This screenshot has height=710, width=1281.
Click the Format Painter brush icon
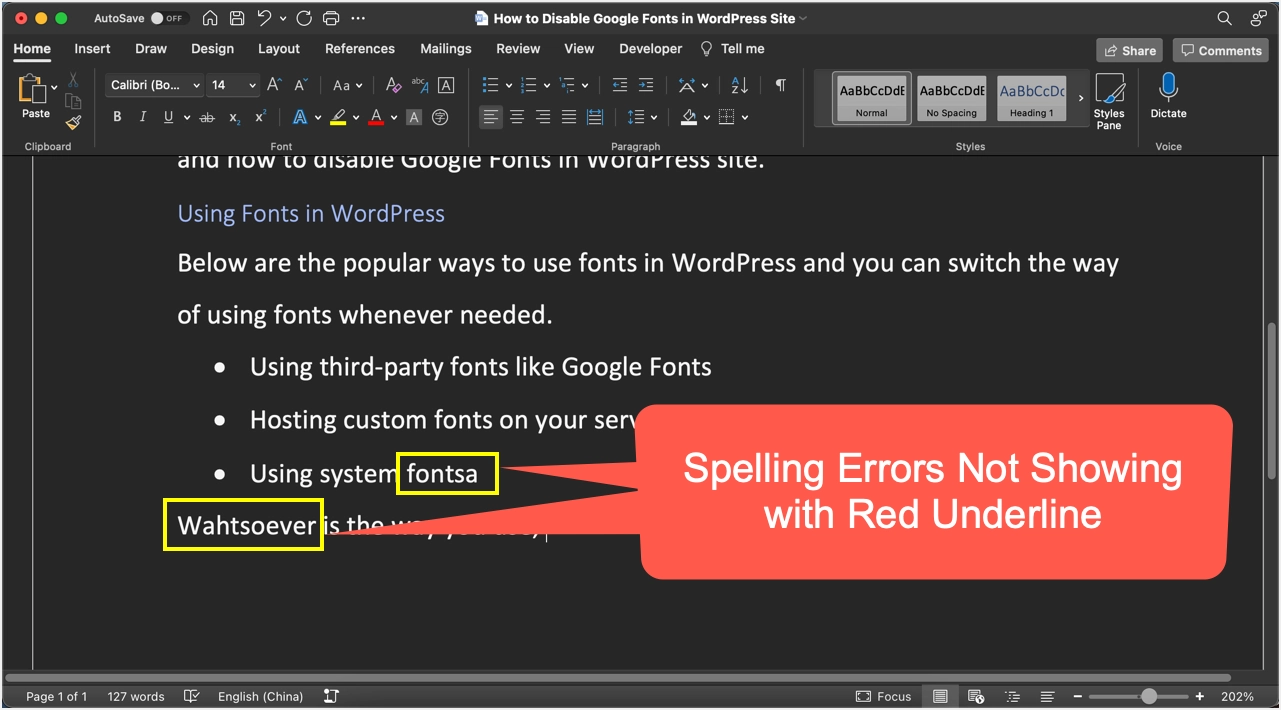point(73,122)
